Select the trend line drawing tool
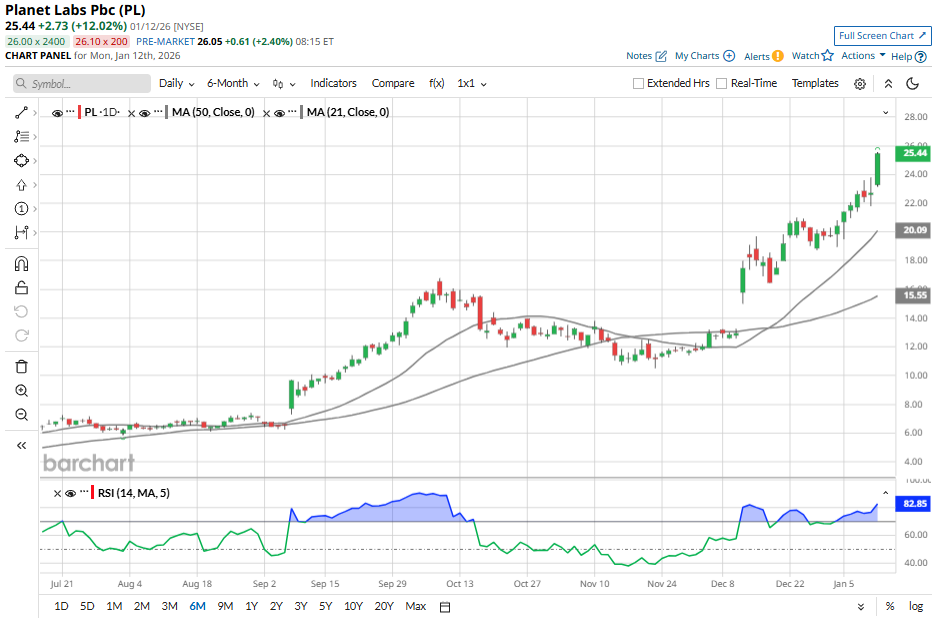 coord(21,113)
